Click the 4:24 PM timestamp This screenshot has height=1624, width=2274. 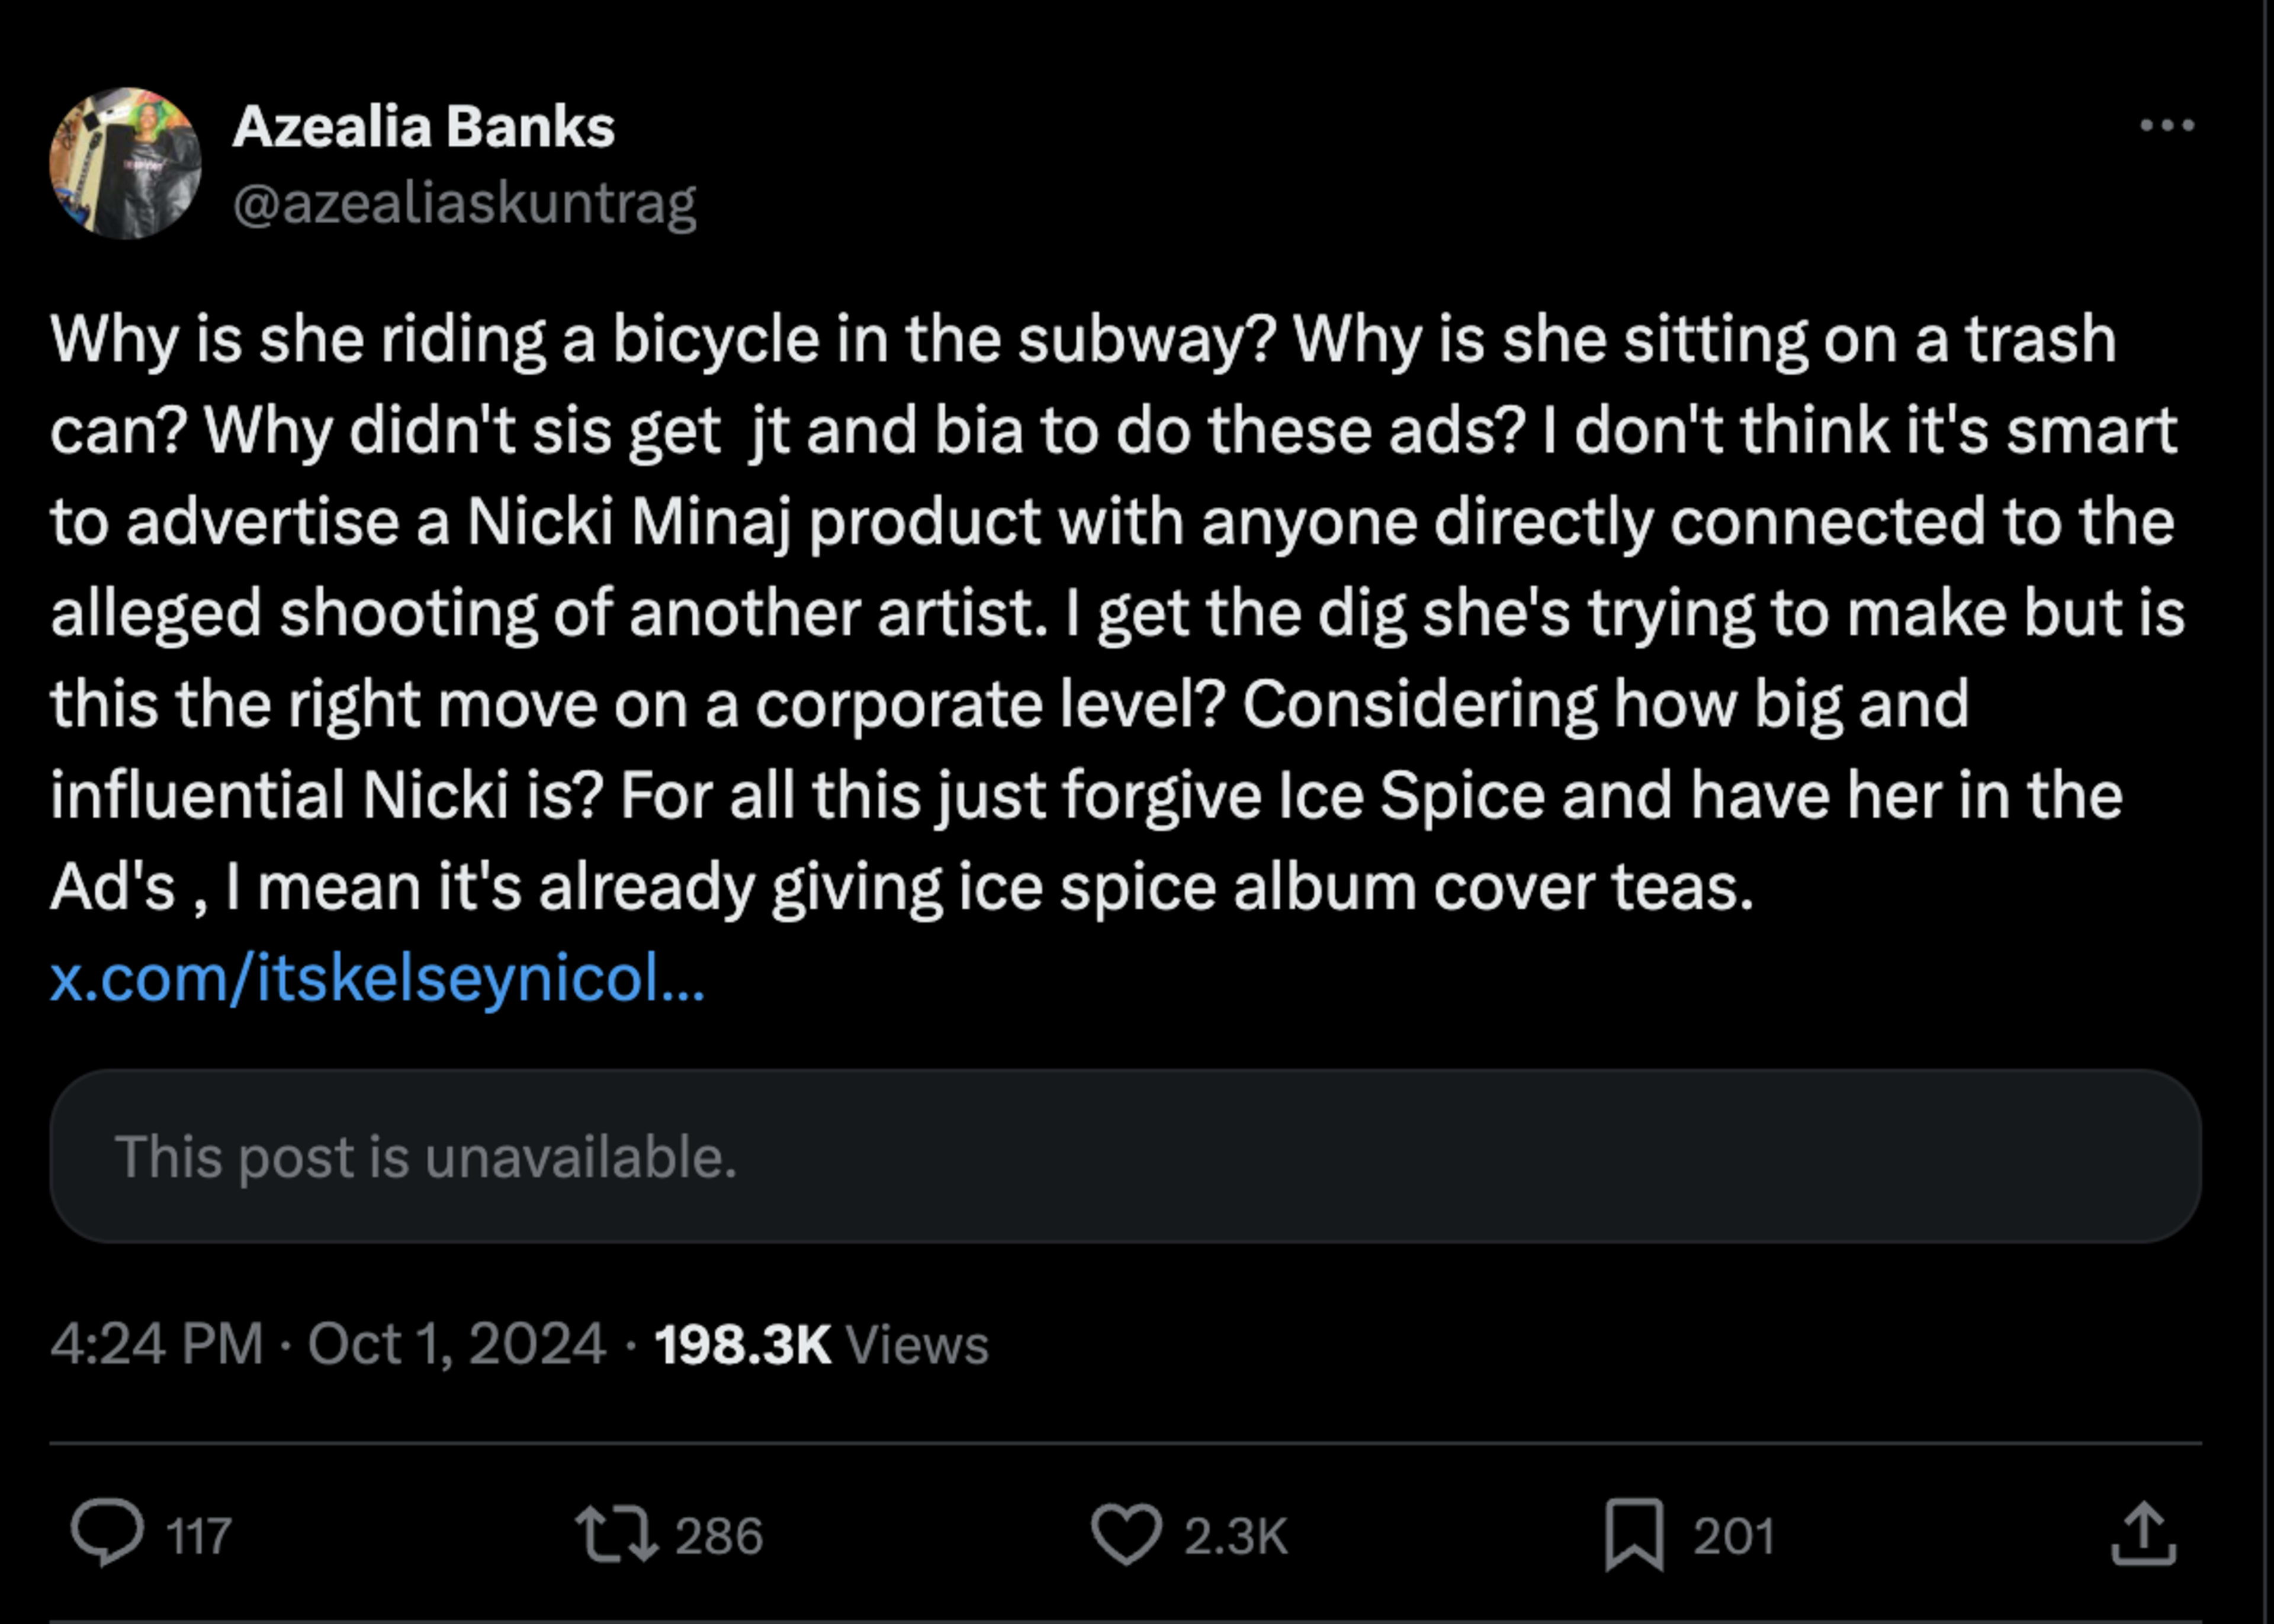pyautogui.click(x=157, y=1343)
